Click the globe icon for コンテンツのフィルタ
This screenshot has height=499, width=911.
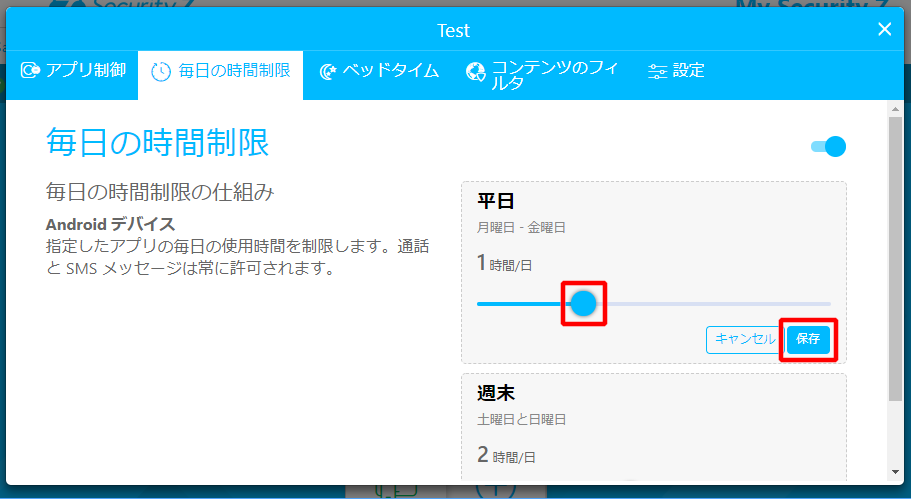[476, 72]
